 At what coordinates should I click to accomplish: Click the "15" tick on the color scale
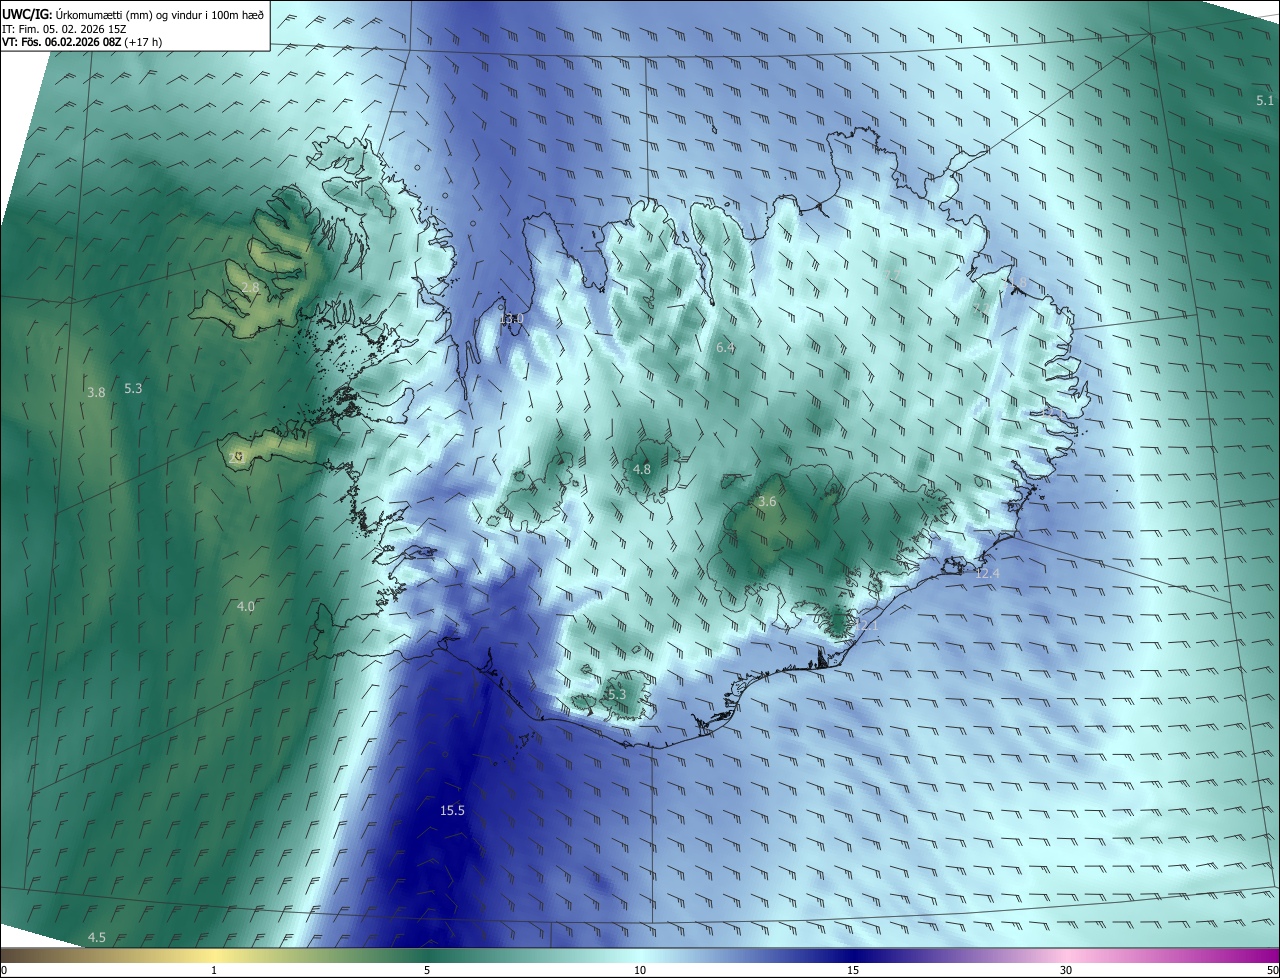[853, 971]
